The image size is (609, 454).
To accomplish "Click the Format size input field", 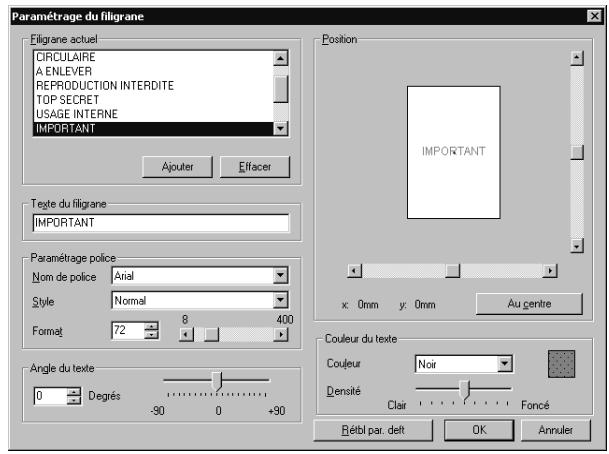I will [128, 330].
